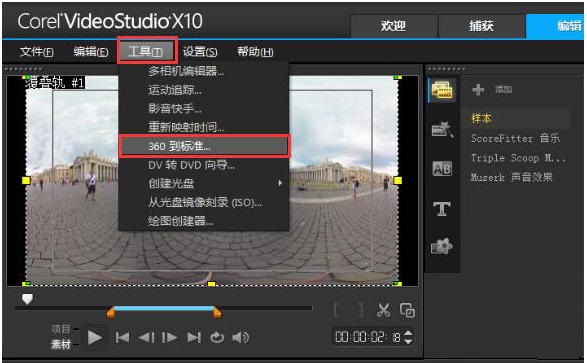Switch playback mode to 素材
The width and height of the screenshot is (587, 363).
point(61,344)
